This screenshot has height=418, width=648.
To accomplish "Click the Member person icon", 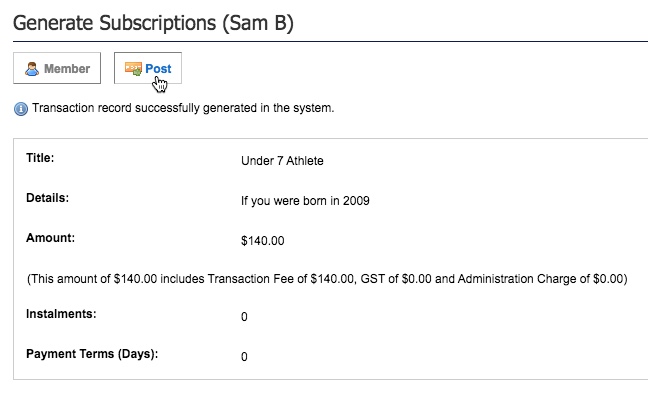I will (33, 69).
